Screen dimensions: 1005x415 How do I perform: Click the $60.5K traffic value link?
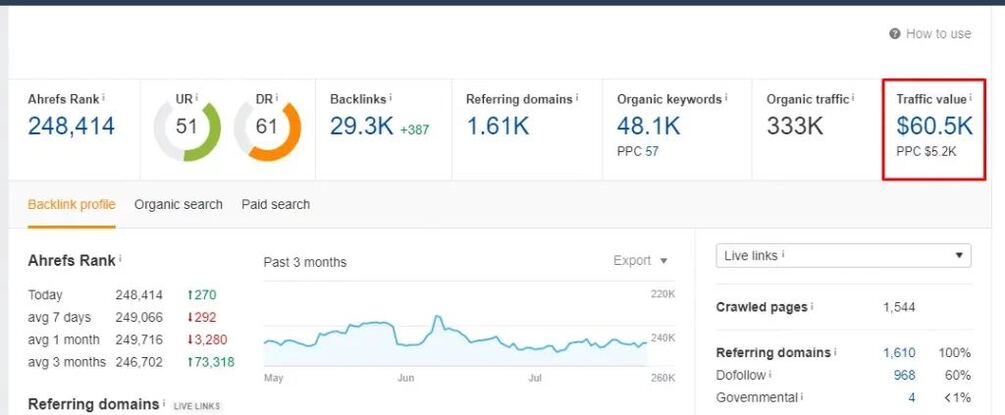click(934, 127)
